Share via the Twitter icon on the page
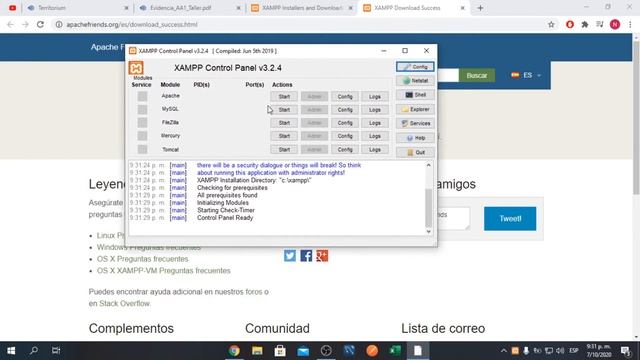The height and width of the screenshot is (360, 640). point(290,256)
